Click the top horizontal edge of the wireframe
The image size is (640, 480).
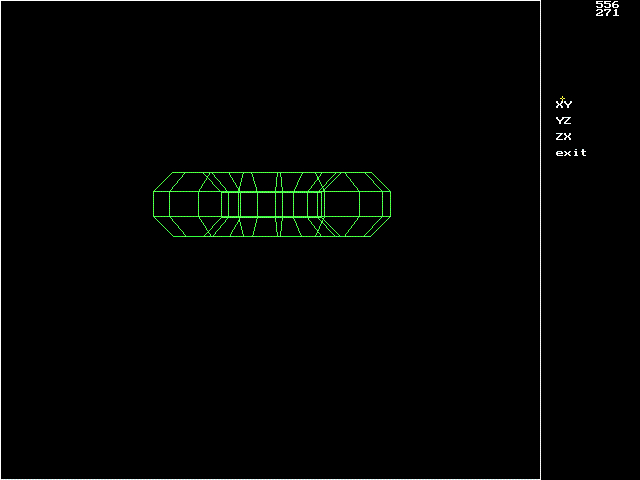point(272,172)
